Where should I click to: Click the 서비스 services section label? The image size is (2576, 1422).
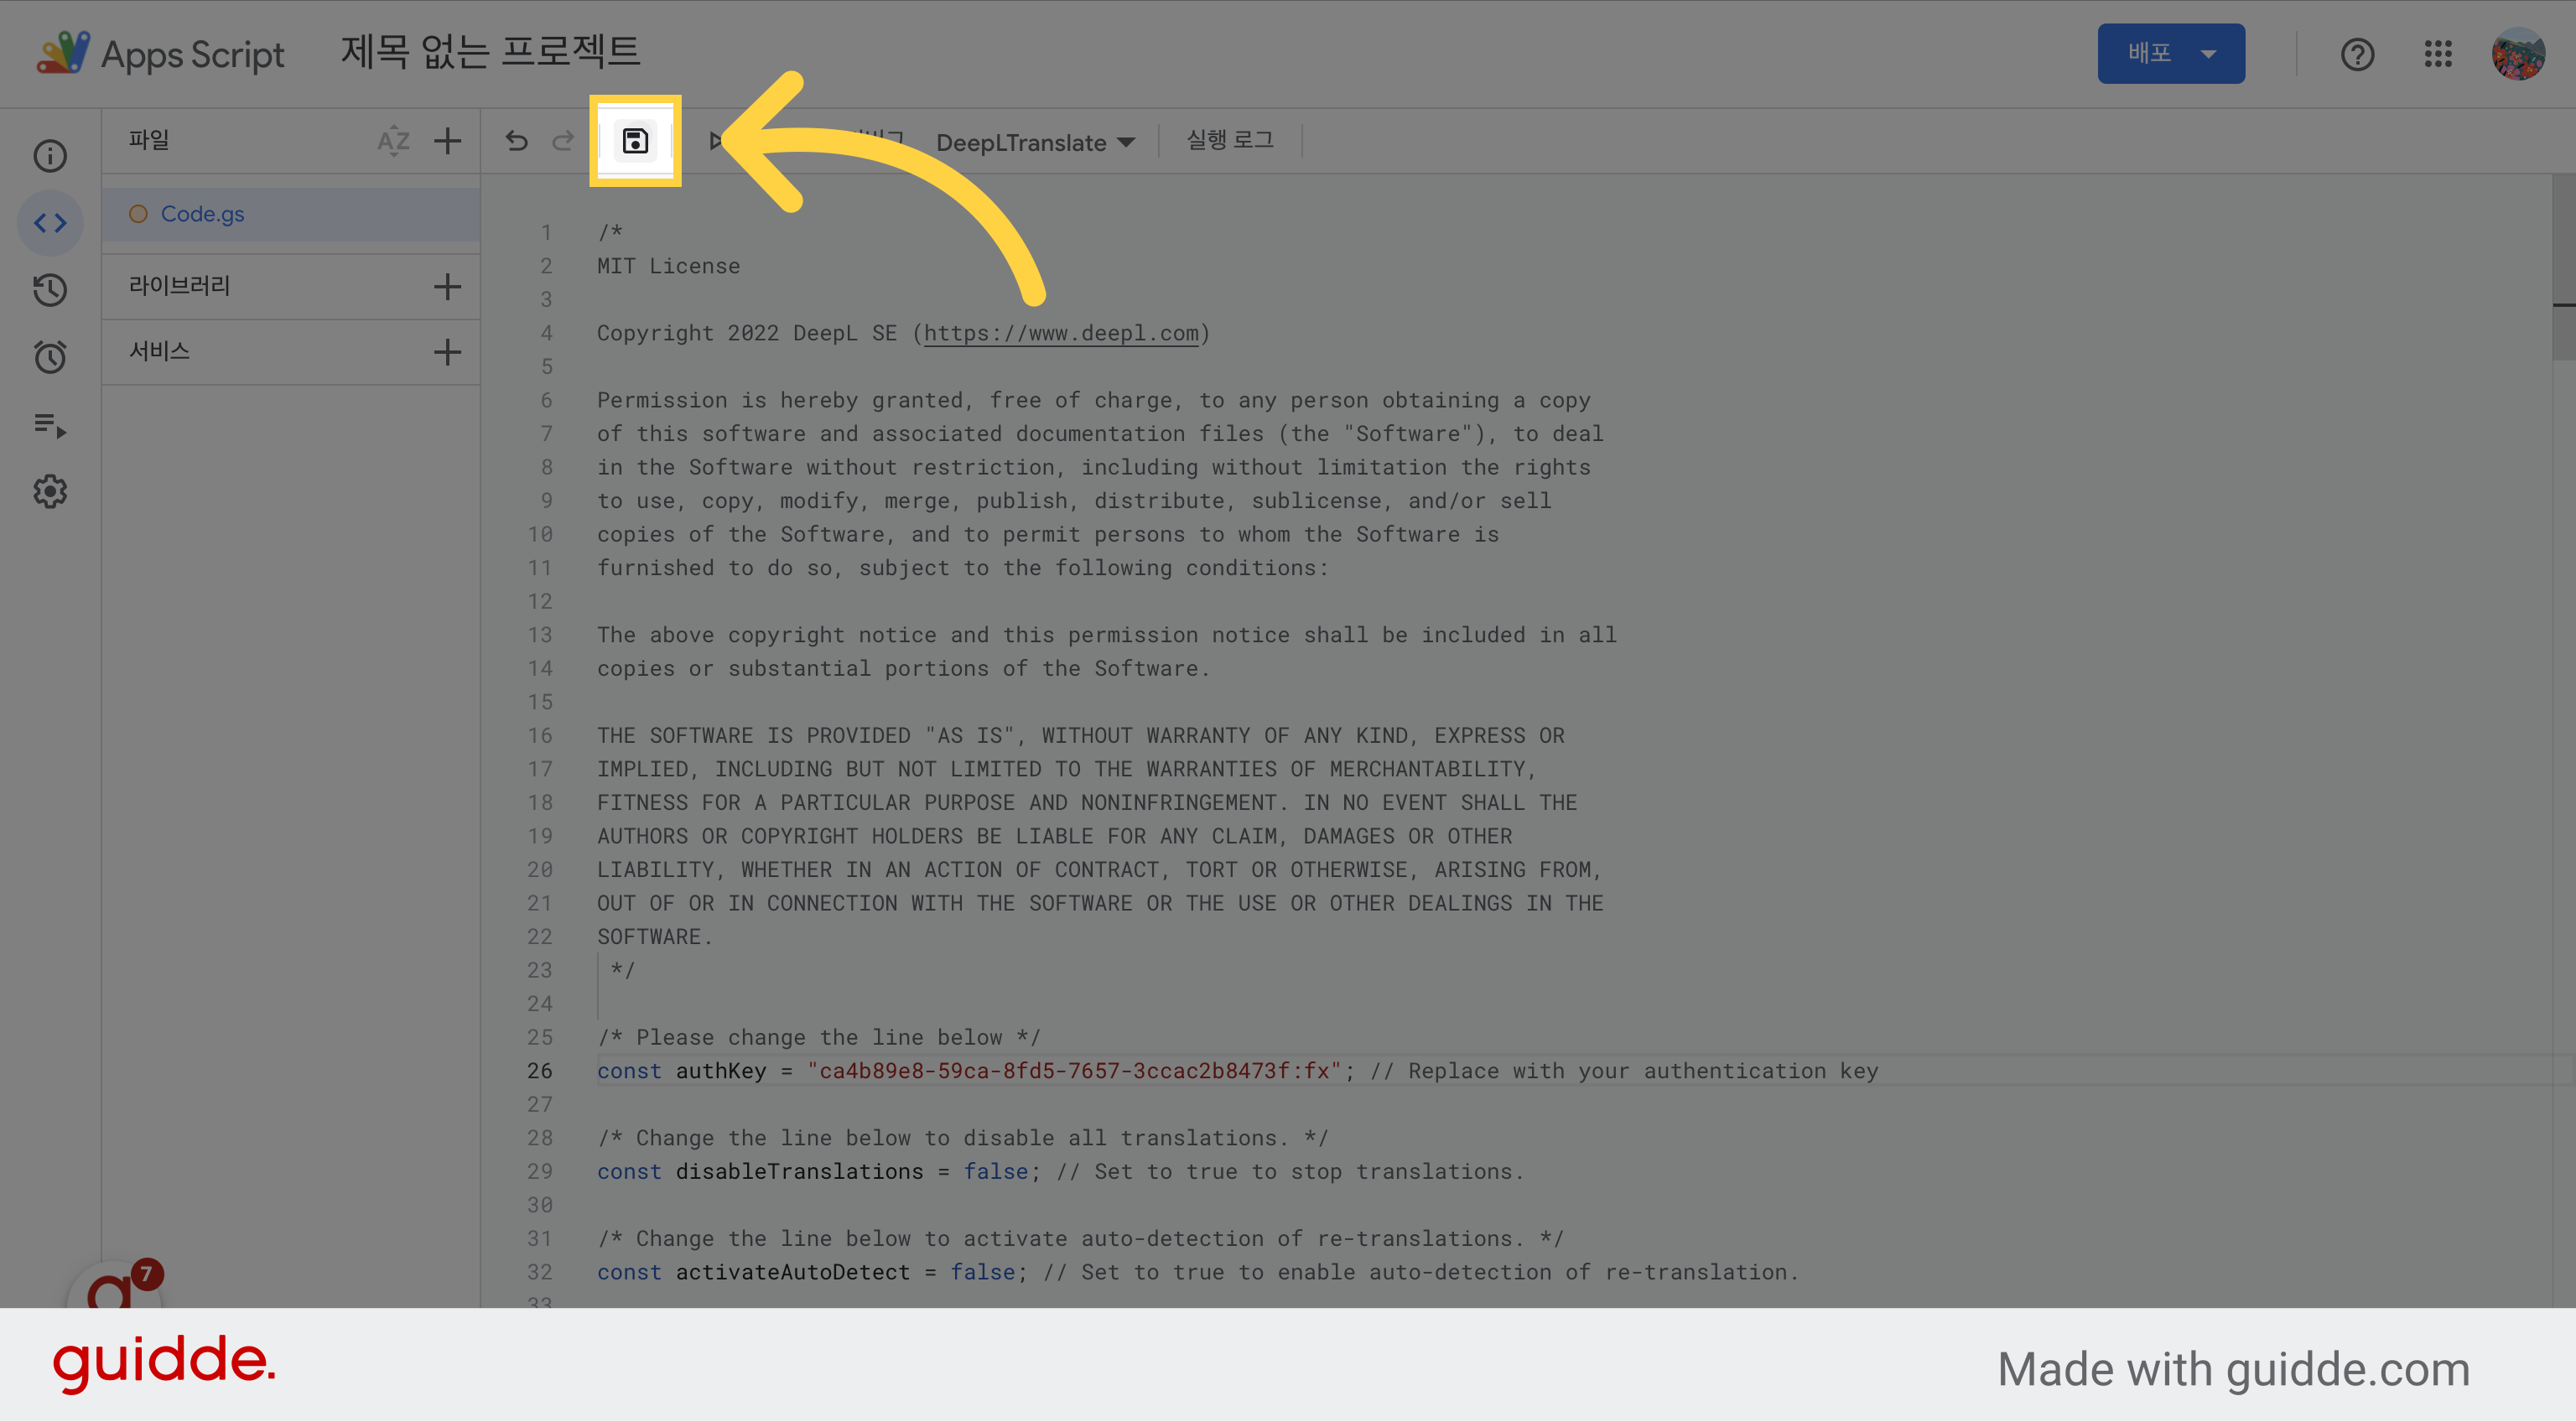159,351
